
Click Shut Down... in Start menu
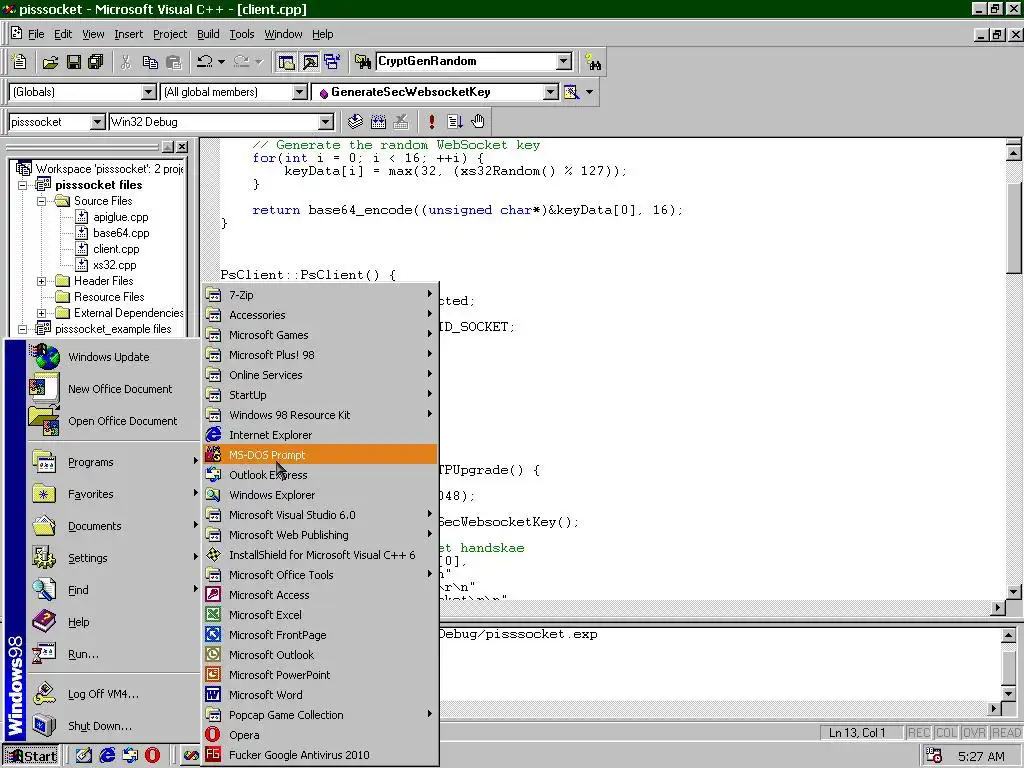pos(114,726)
